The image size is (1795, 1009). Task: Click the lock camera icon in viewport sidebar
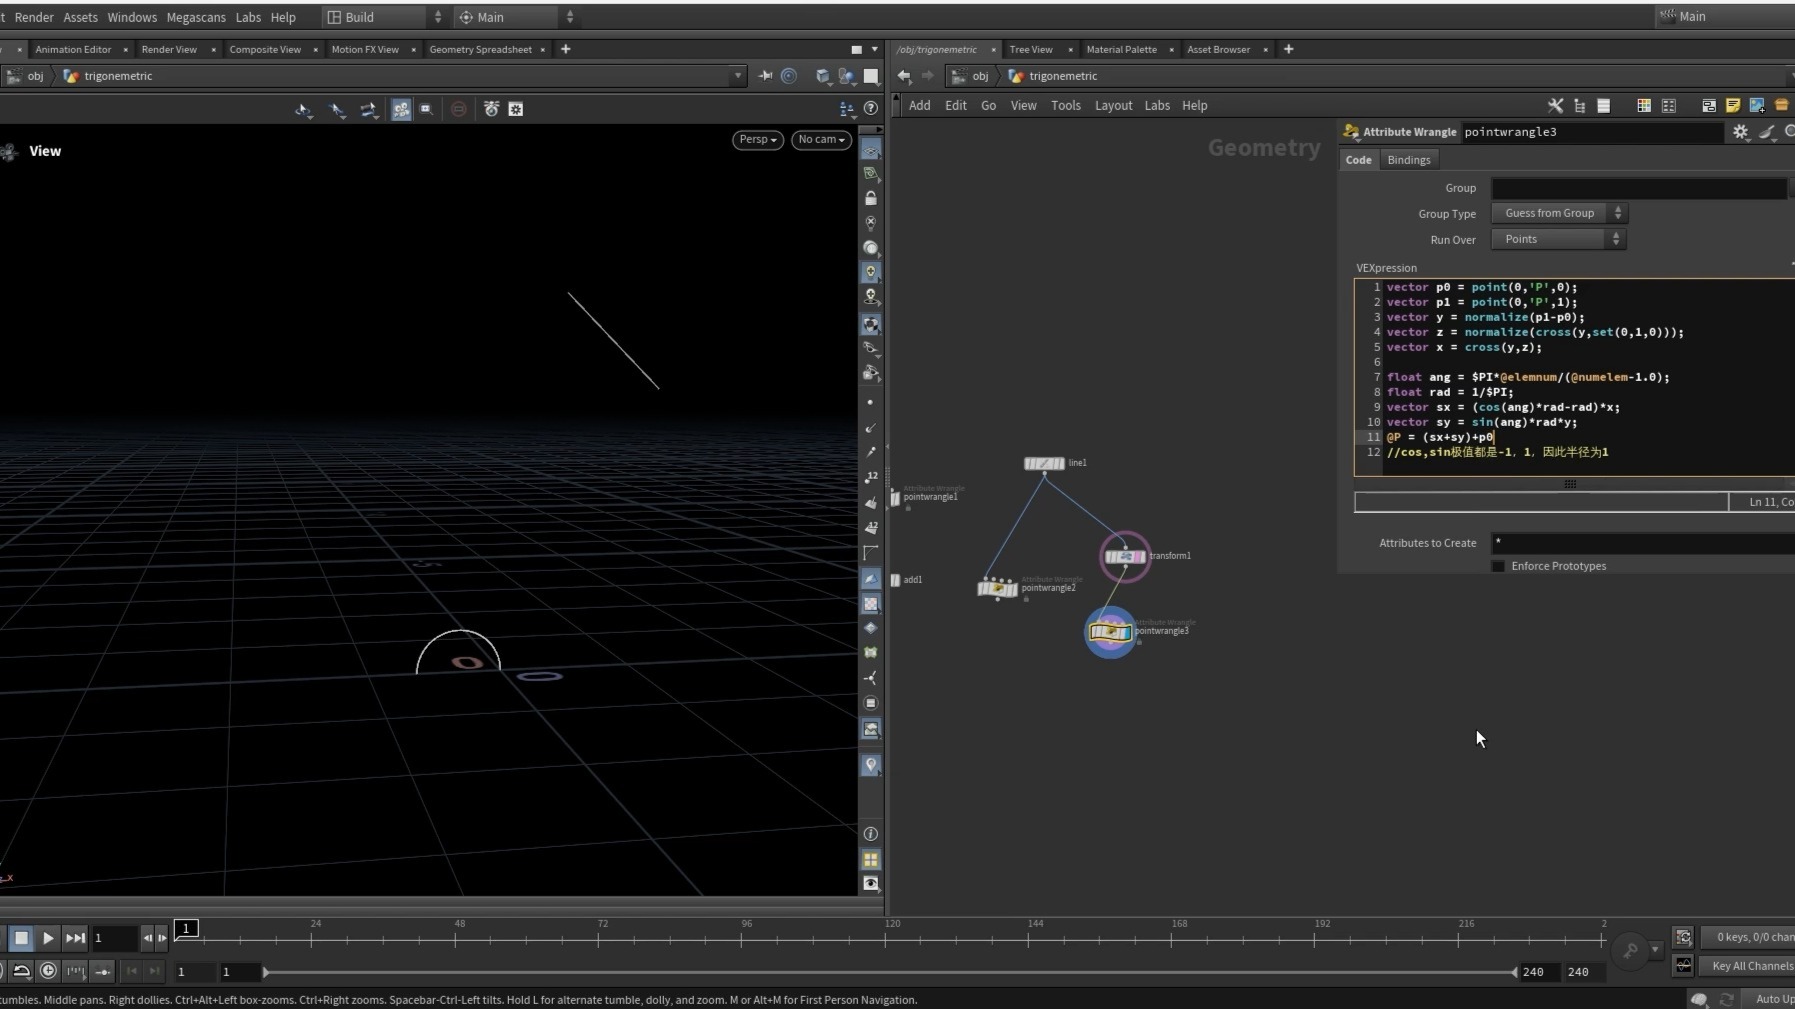click(871, 198)
